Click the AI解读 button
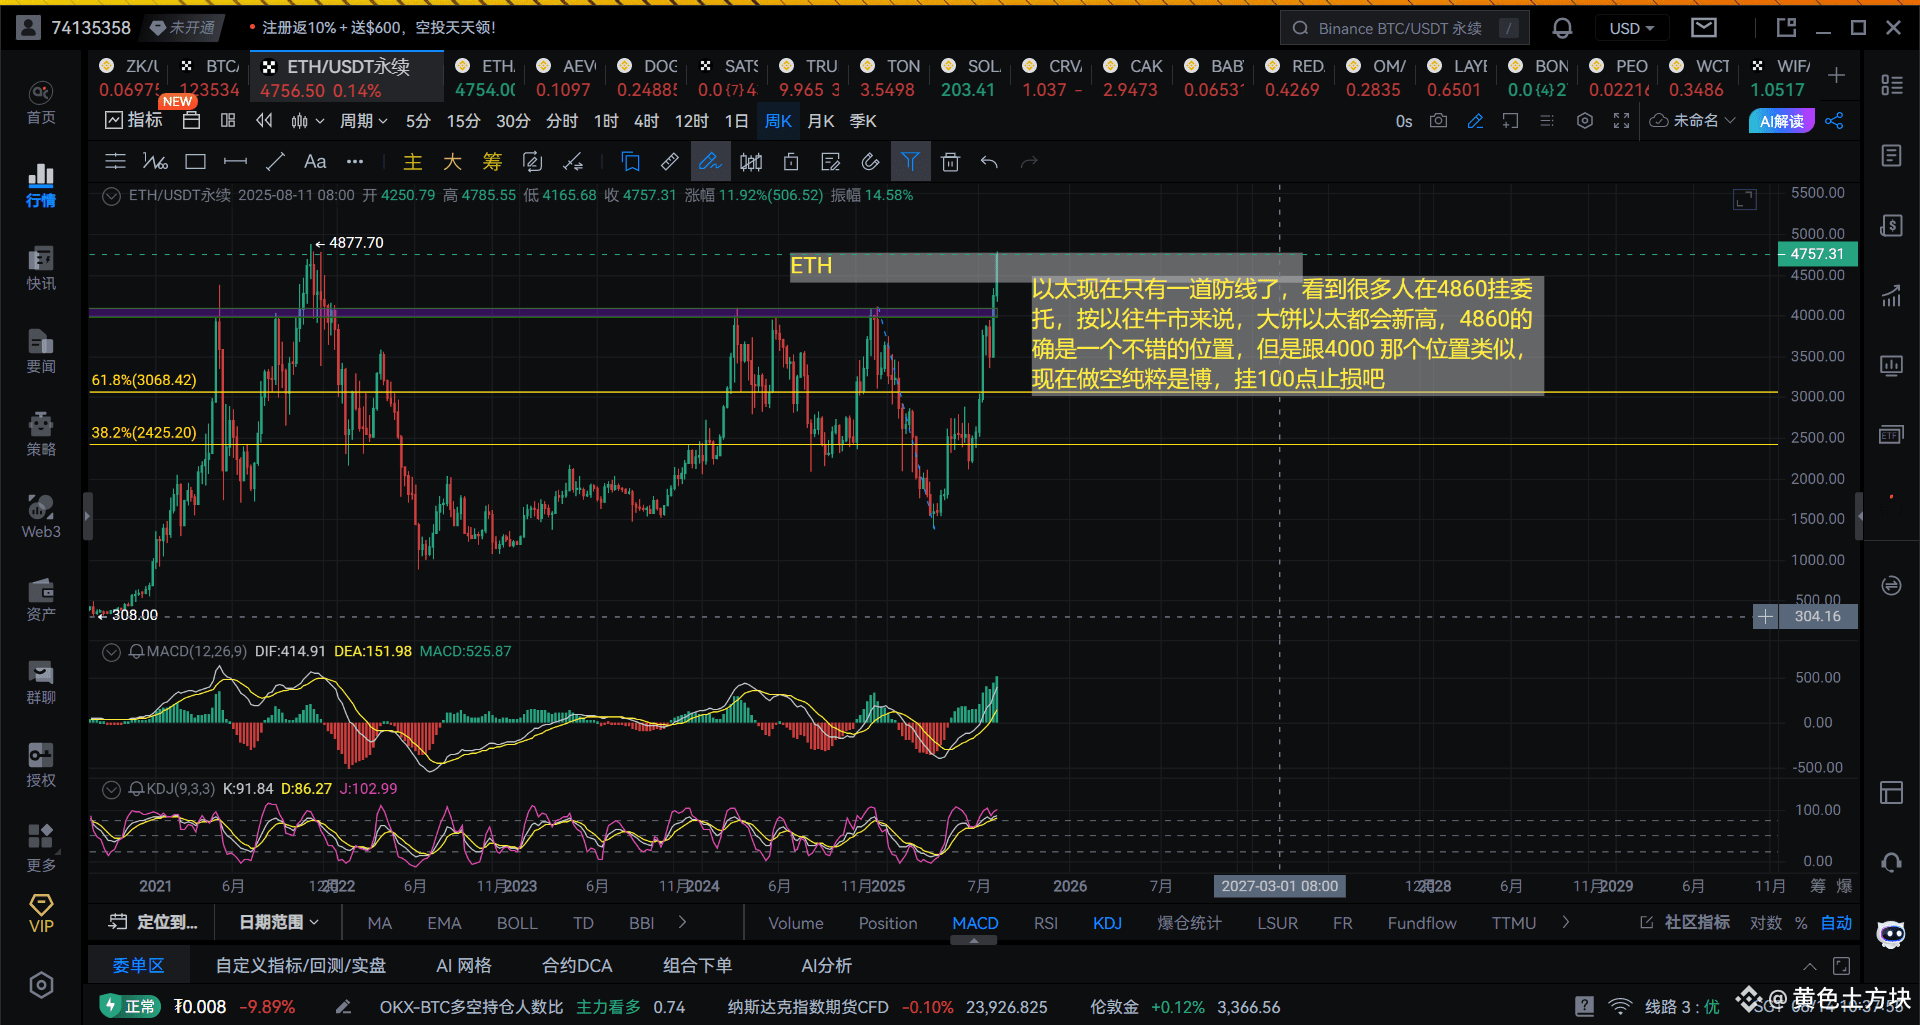 click(x=1782, y=121)
